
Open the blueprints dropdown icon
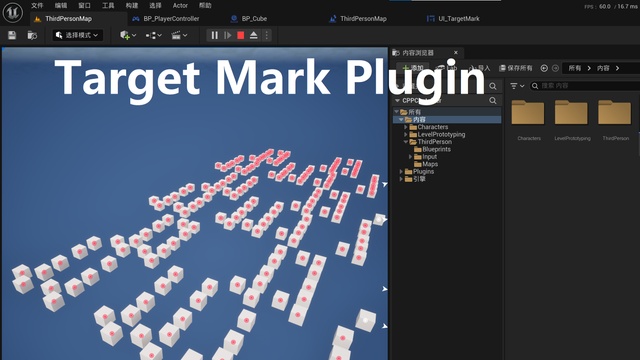pos(153,36)
